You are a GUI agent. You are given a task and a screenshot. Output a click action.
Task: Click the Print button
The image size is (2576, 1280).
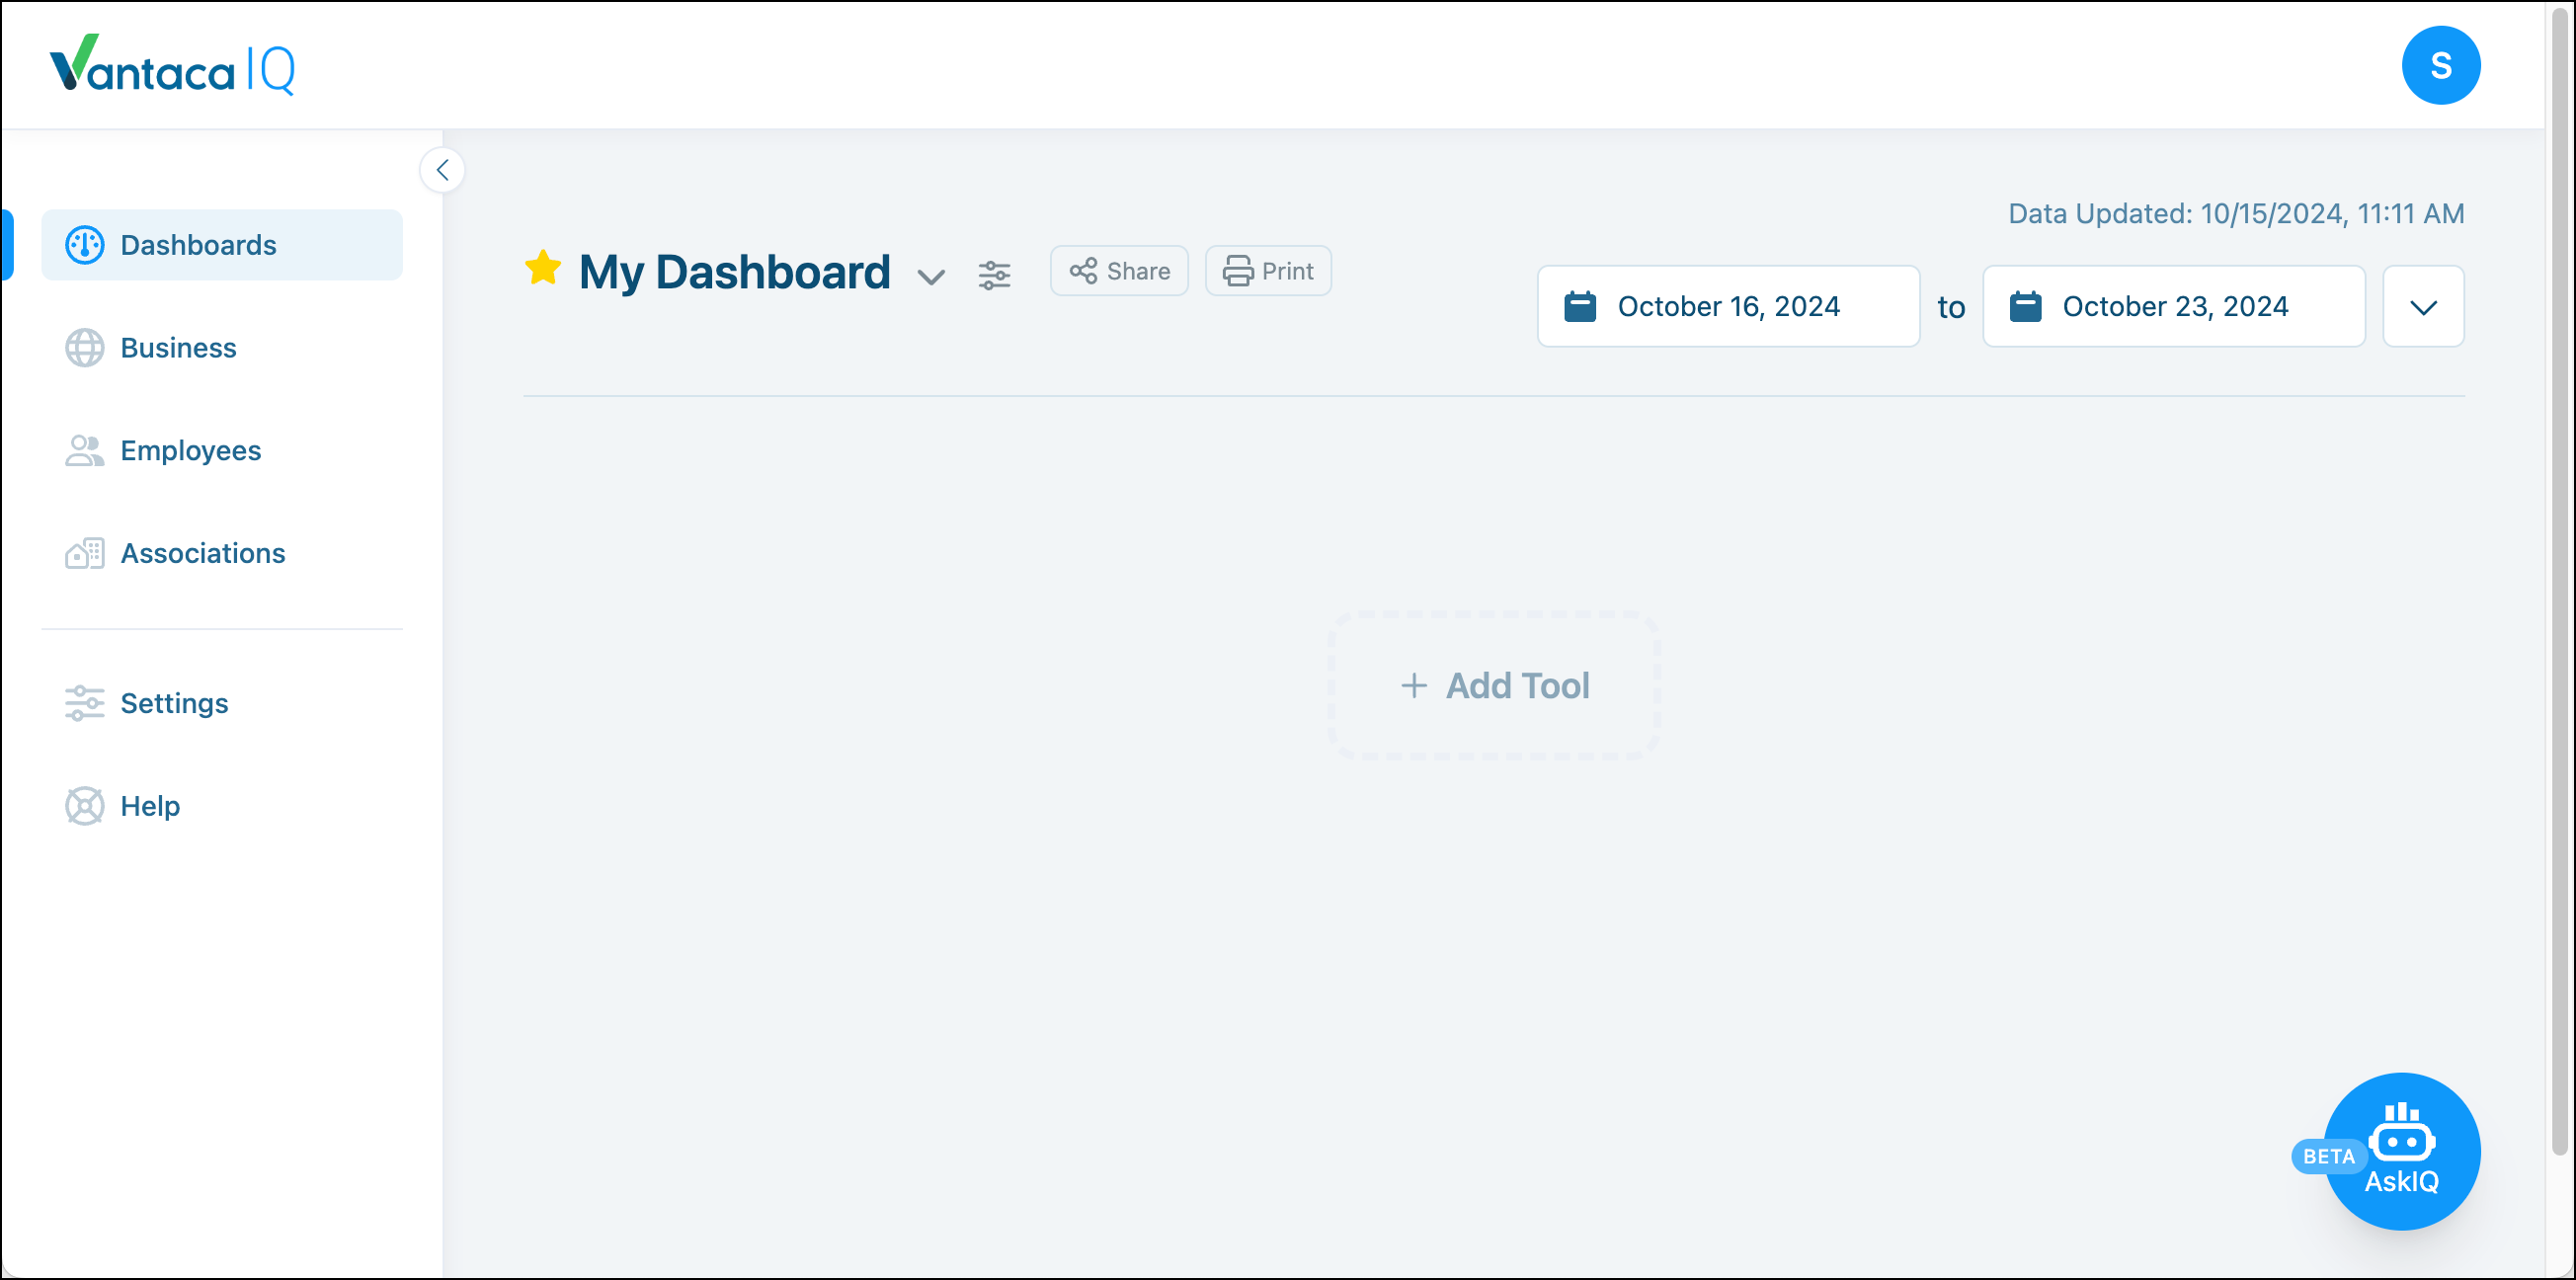pyautogui.click(x=1268, y=271)
